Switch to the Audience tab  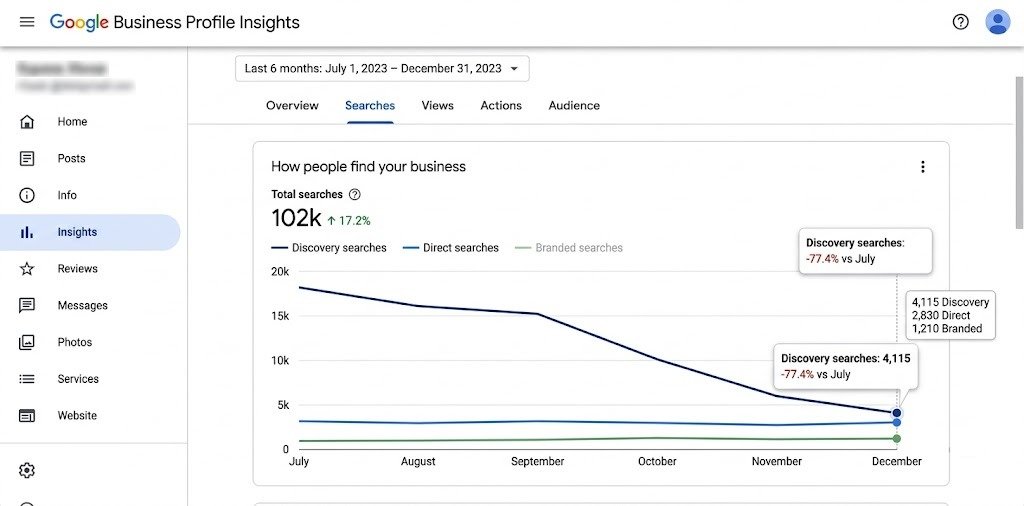[x=574, y=105]
